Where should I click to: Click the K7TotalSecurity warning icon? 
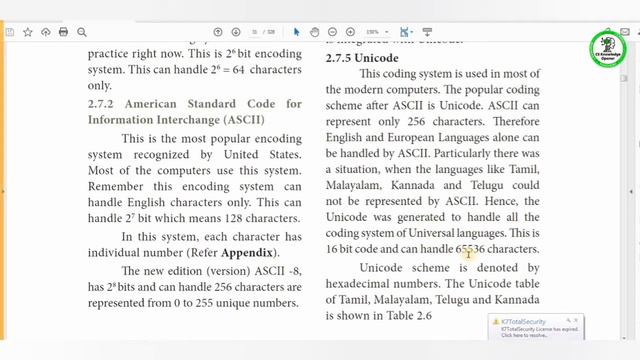pos(496,322)
